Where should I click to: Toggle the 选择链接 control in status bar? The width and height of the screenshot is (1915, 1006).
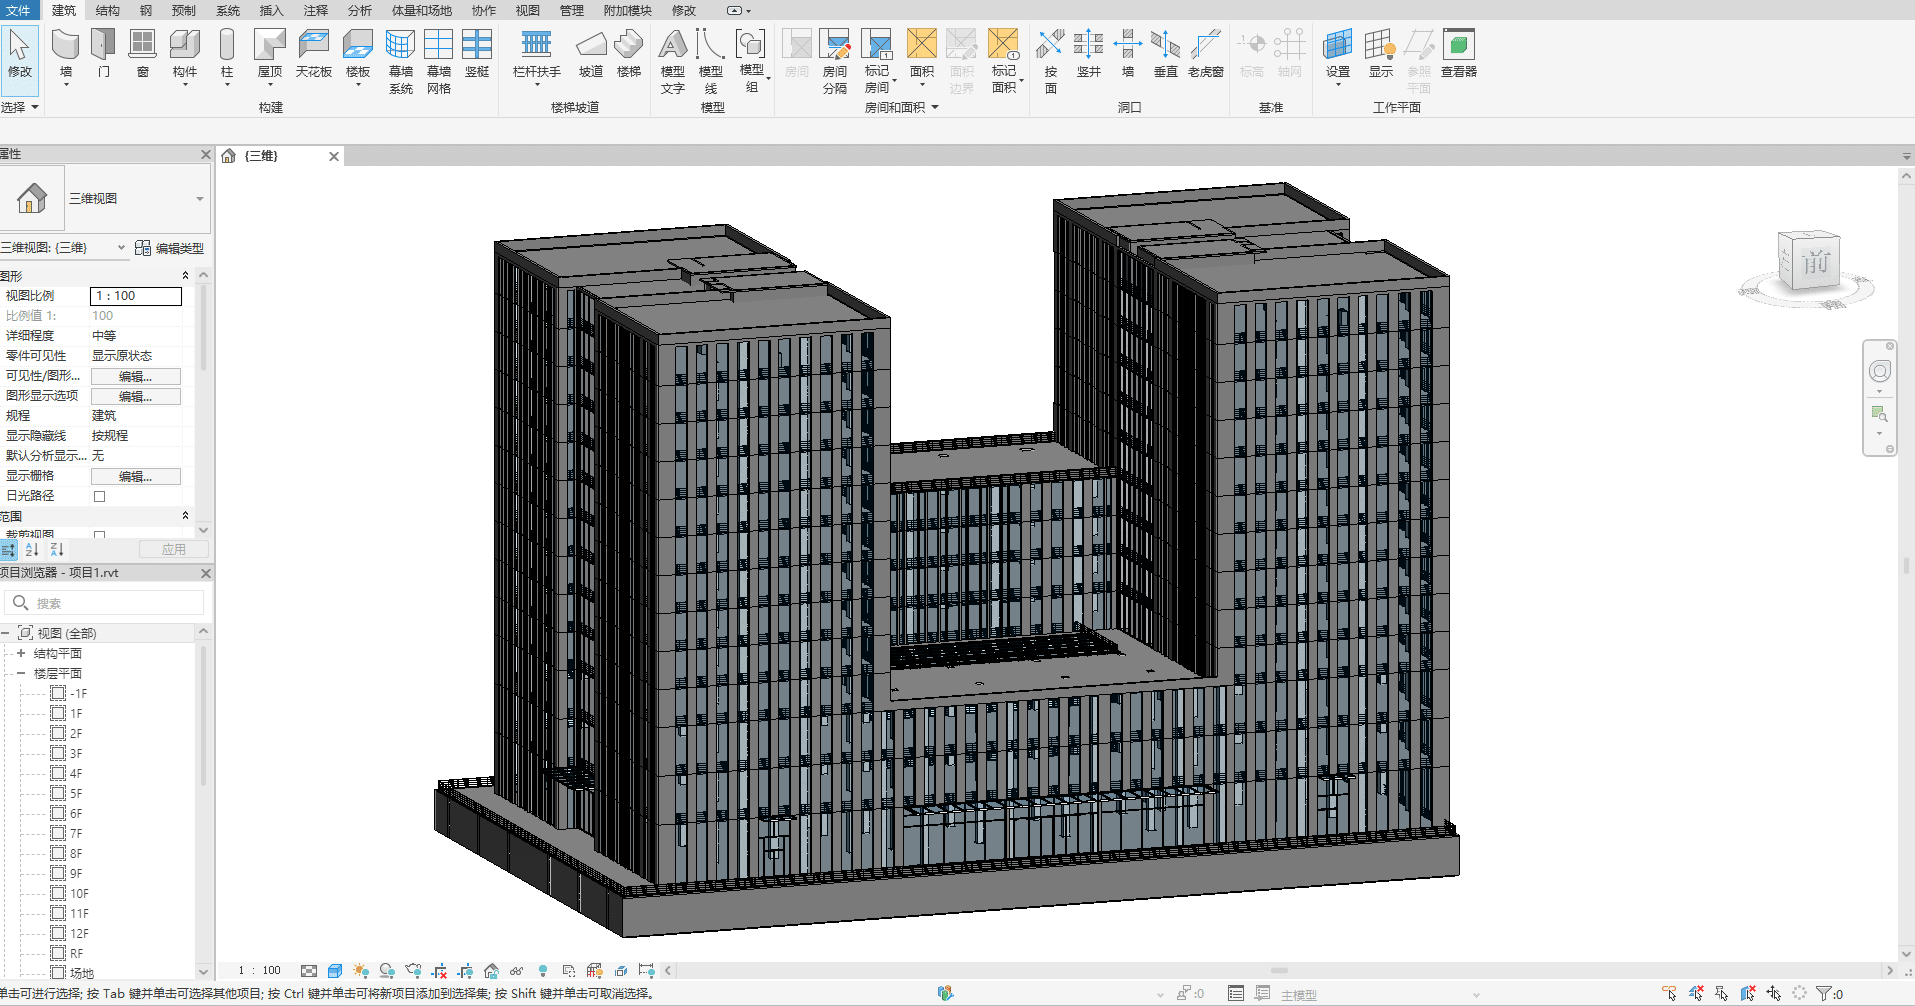point(1669,993)
